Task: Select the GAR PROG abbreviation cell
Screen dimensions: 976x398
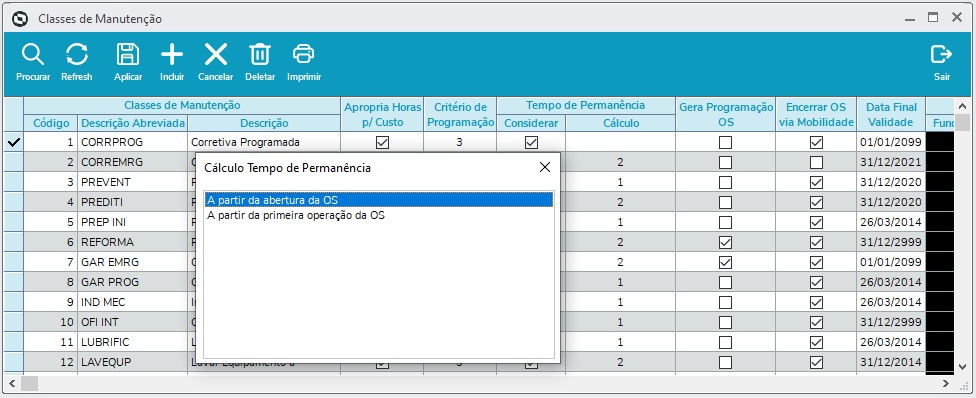Action: point(133,282)
